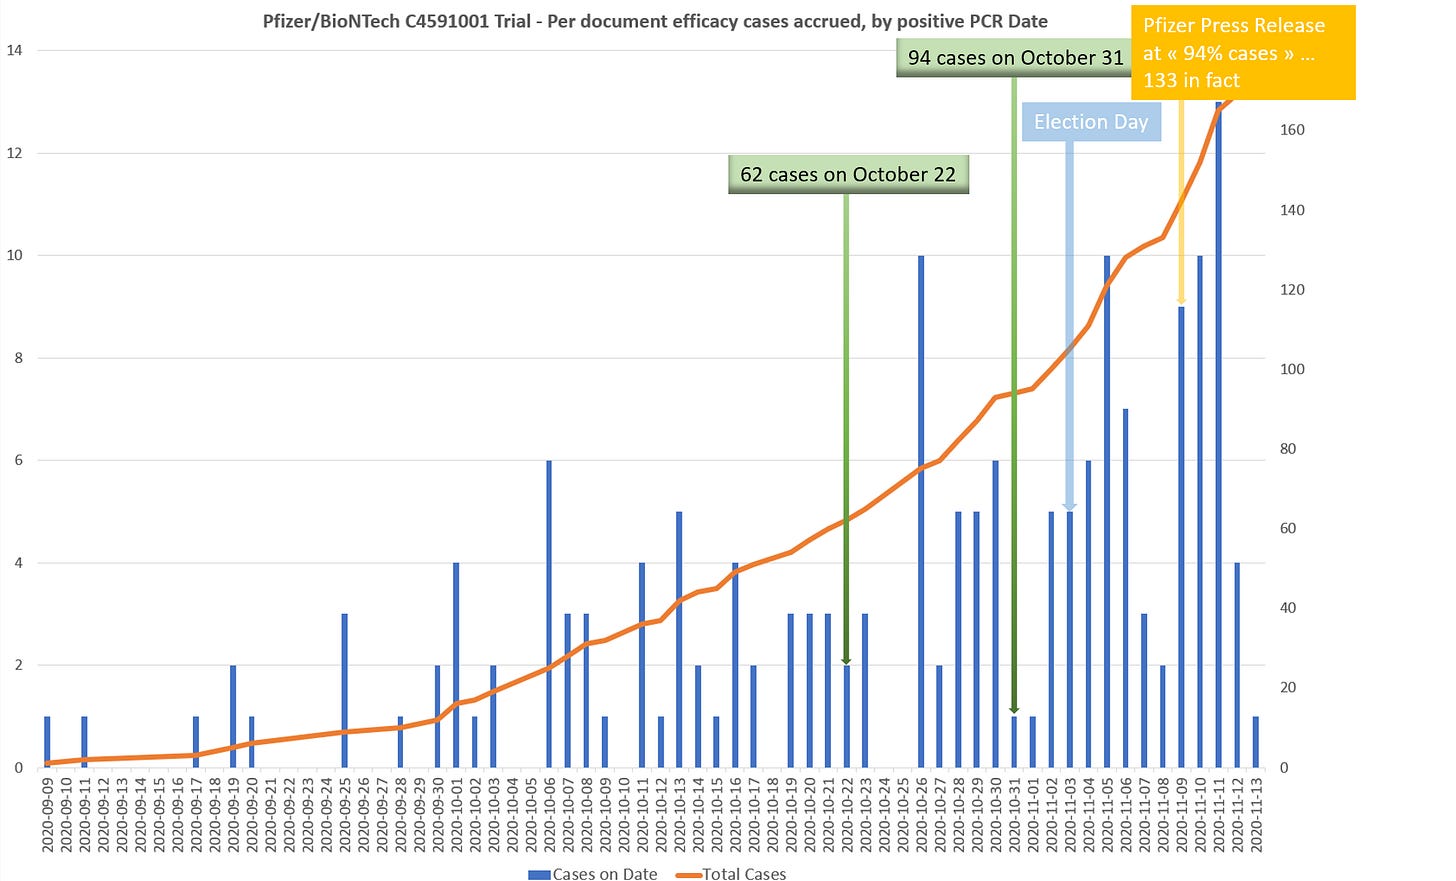Screen dimensions: 1456x881
Task: Click the yellow arrow tip above the 2020-11-09 bar
Action: tap(1181, 299)
